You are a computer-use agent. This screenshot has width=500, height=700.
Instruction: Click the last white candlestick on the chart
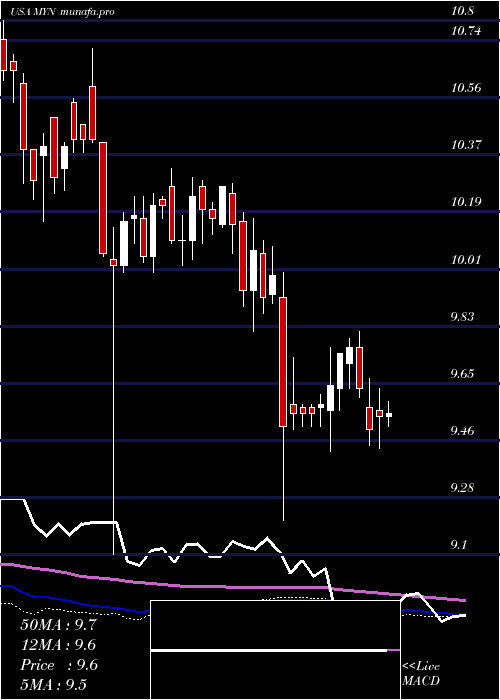389,415
